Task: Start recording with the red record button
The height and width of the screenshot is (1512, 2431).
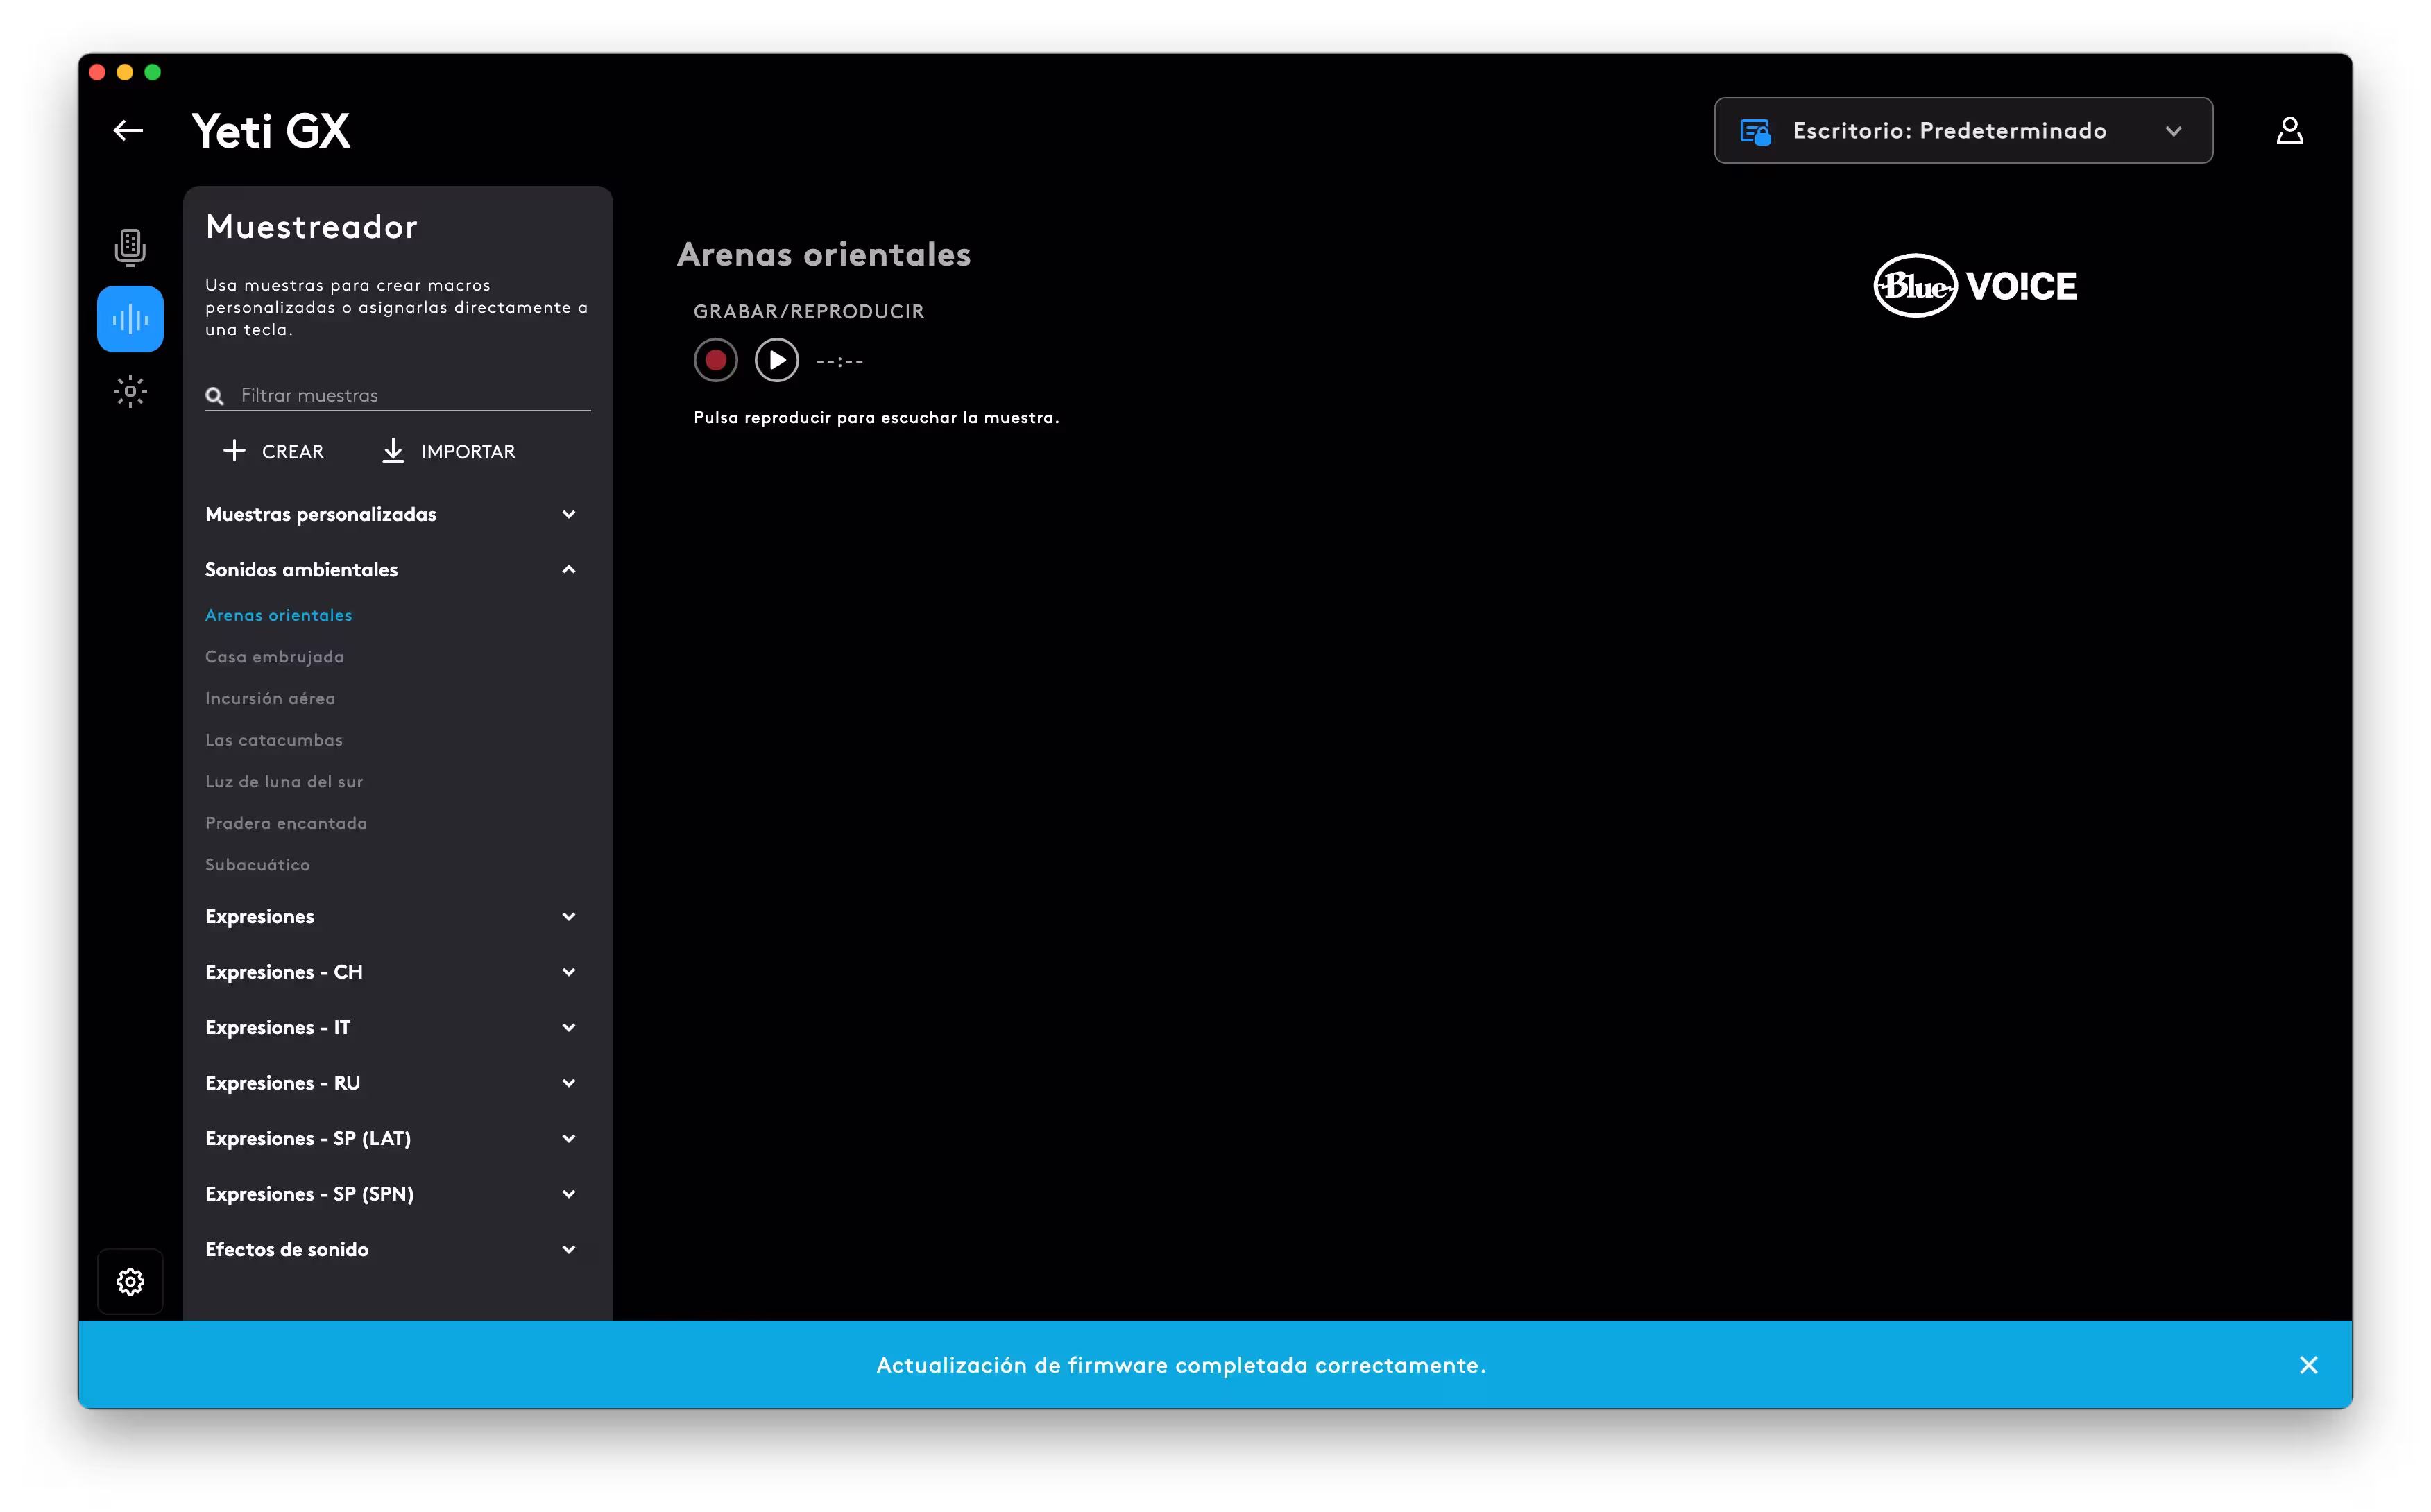Action: coord(715,360)
